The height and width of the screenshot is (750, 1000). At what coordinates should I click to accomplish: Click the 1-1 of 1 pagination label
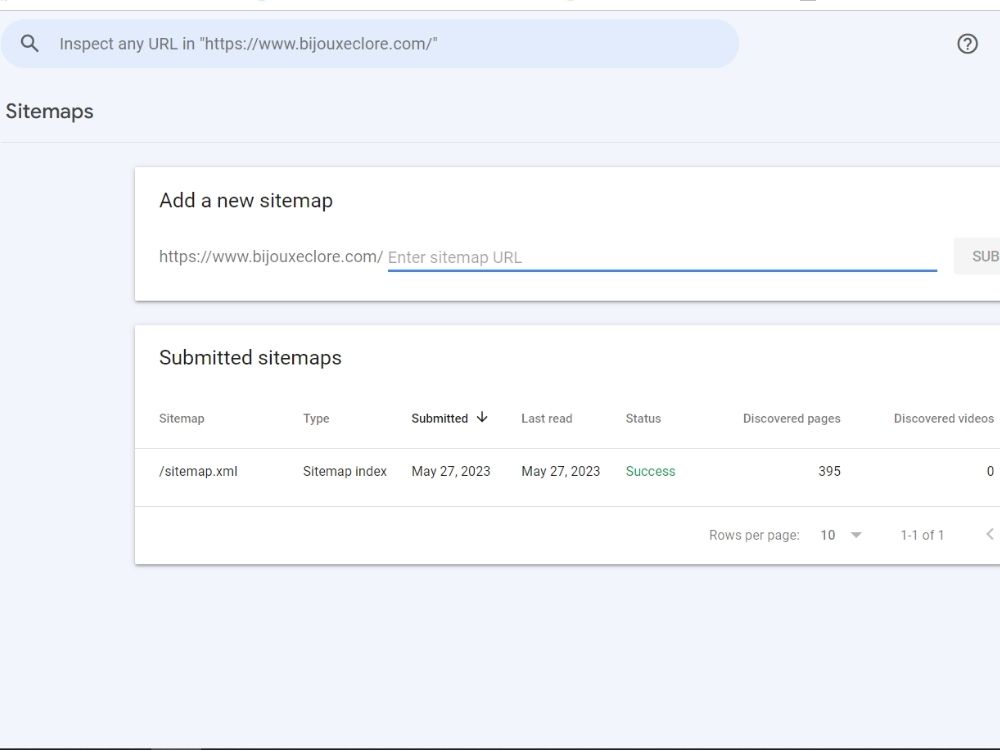[922, 535]
